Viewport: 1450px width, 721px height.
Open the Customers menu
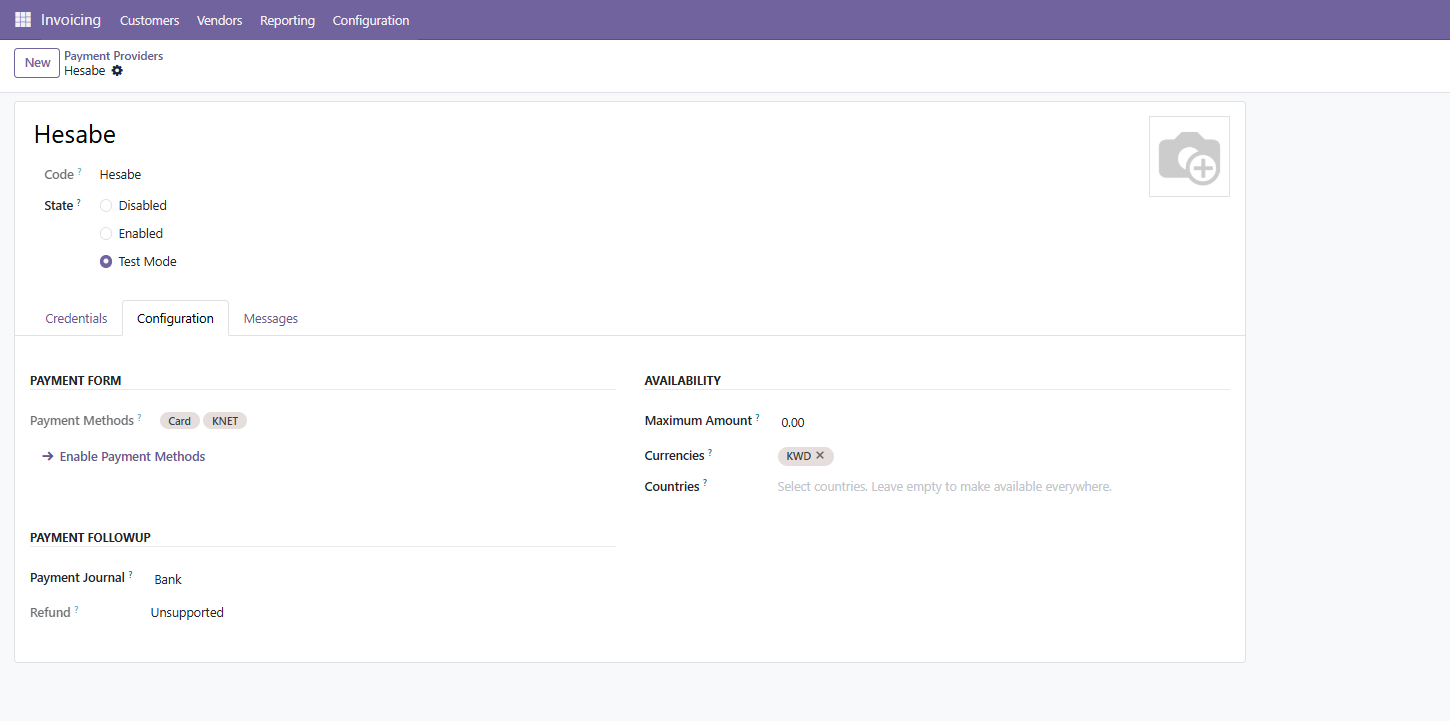(150, 20)
